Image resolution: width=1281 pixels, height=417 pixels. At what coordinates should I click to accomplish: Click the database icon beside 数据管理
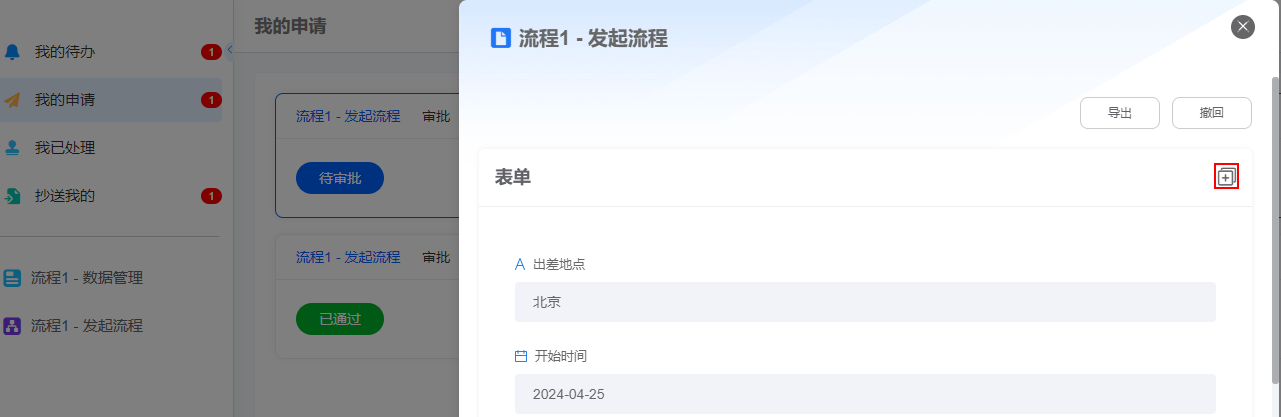[x=12, y=278]
